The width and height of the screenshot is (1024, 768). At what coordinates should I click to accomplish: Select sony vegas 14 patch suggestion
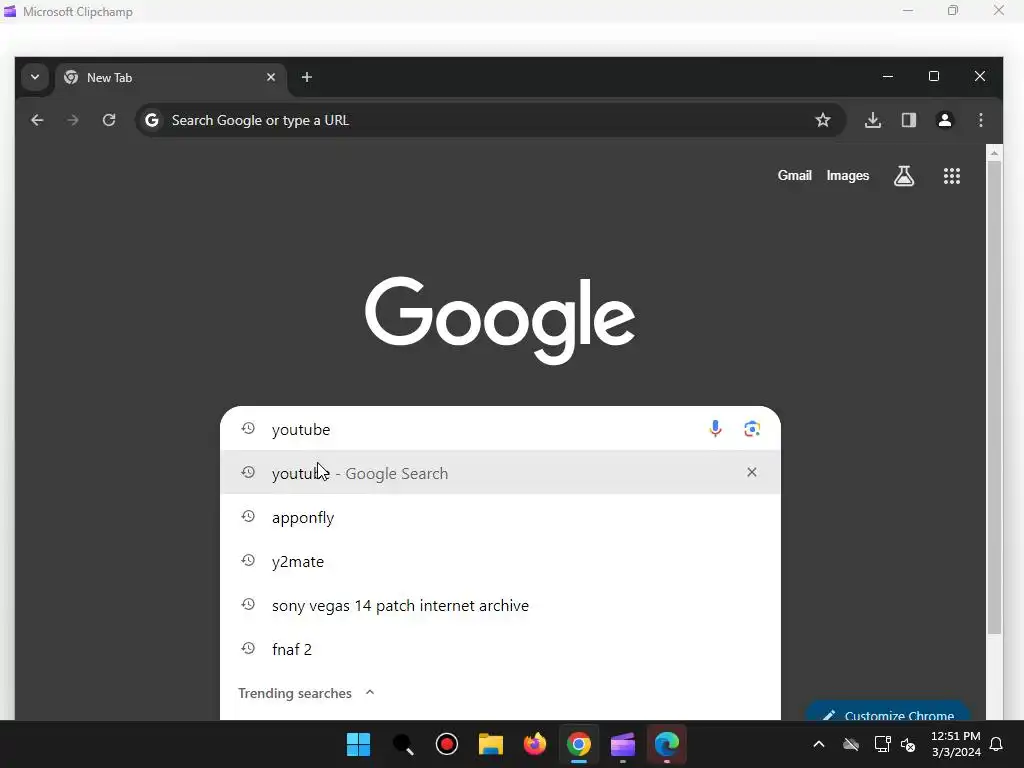click(500, 605)
